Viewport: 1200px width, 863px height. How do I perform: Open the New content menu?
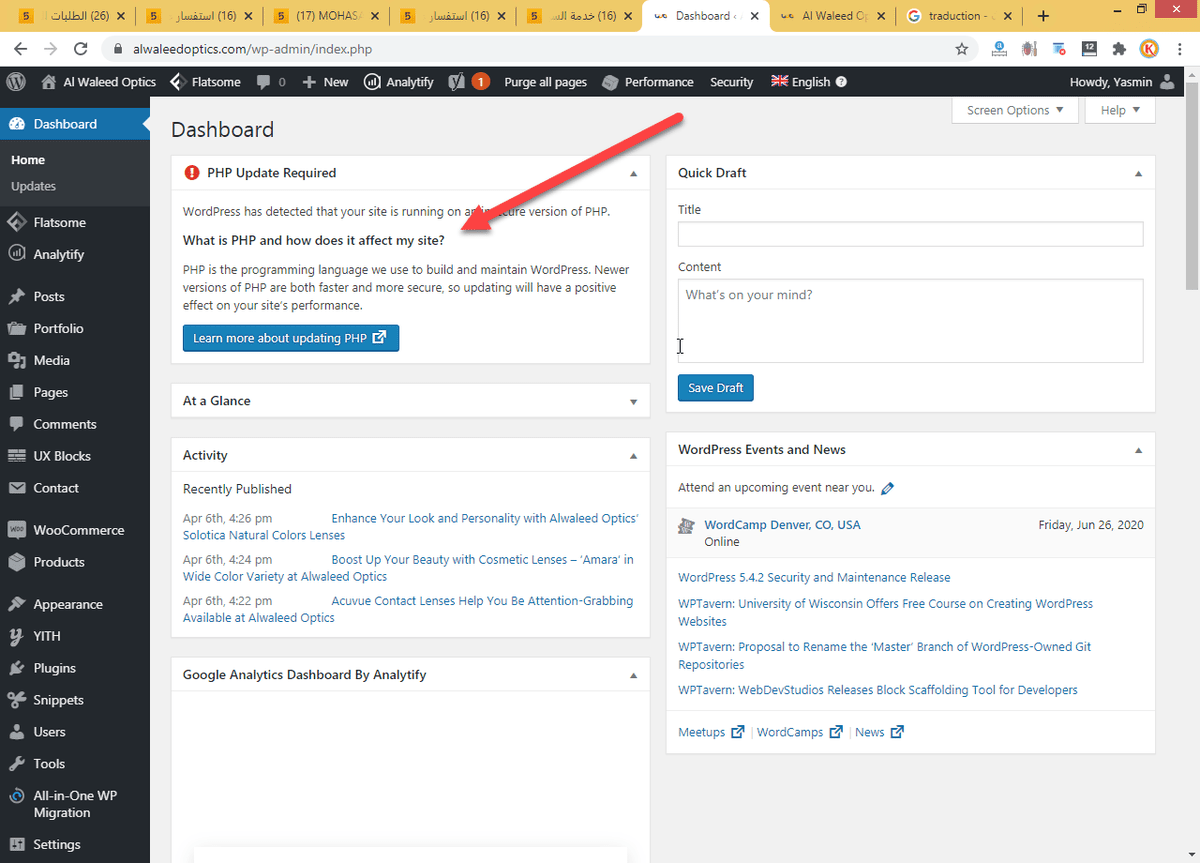[325, 82]
